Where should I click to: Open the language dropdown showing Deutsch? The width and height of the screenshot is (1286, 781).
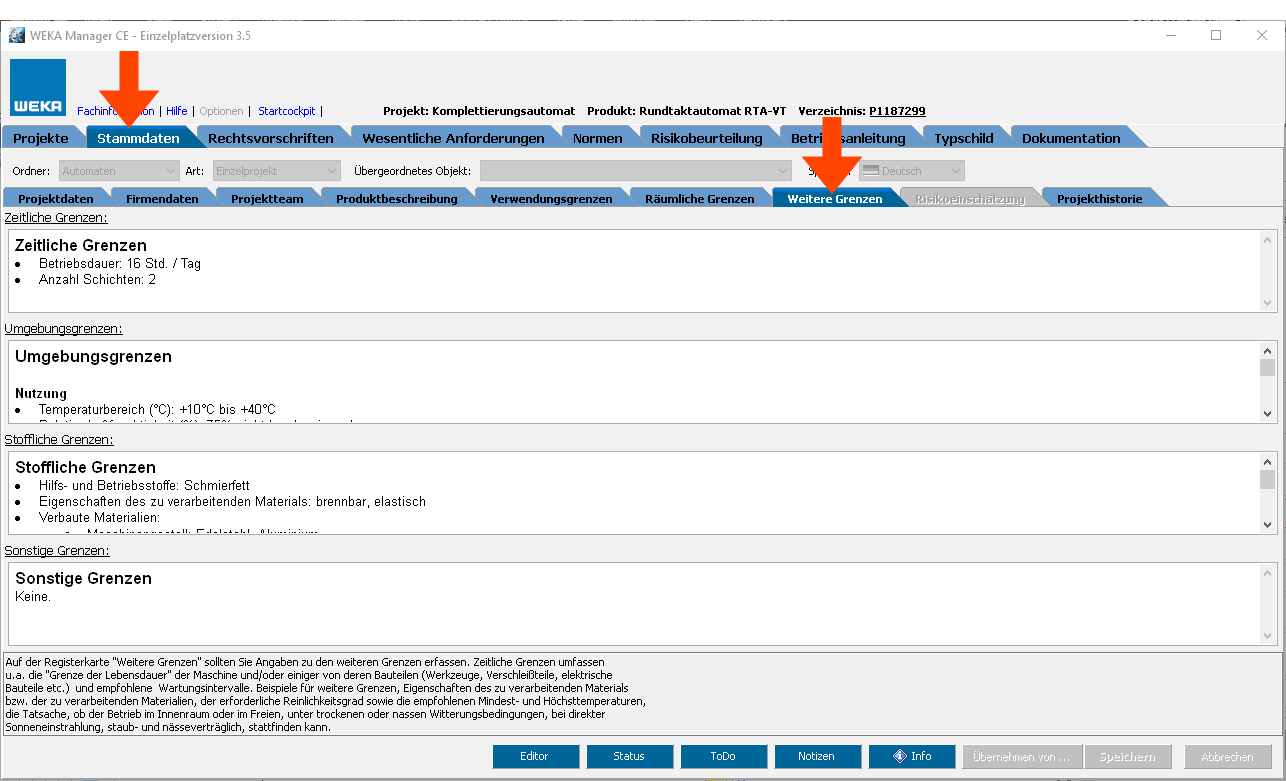tap(911, 171)
